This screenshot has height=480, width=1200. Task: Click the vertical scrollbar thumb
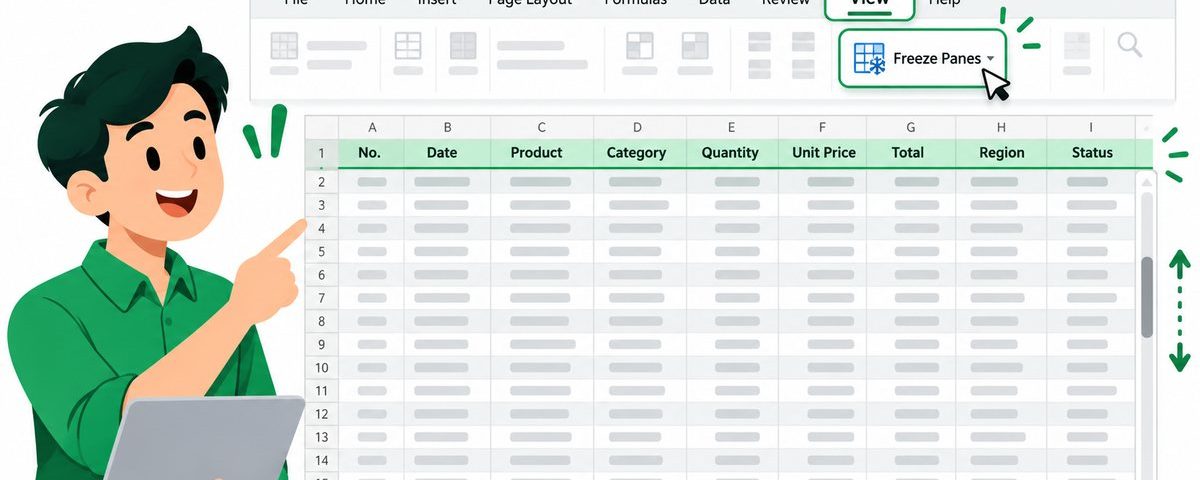point(1147,296)
